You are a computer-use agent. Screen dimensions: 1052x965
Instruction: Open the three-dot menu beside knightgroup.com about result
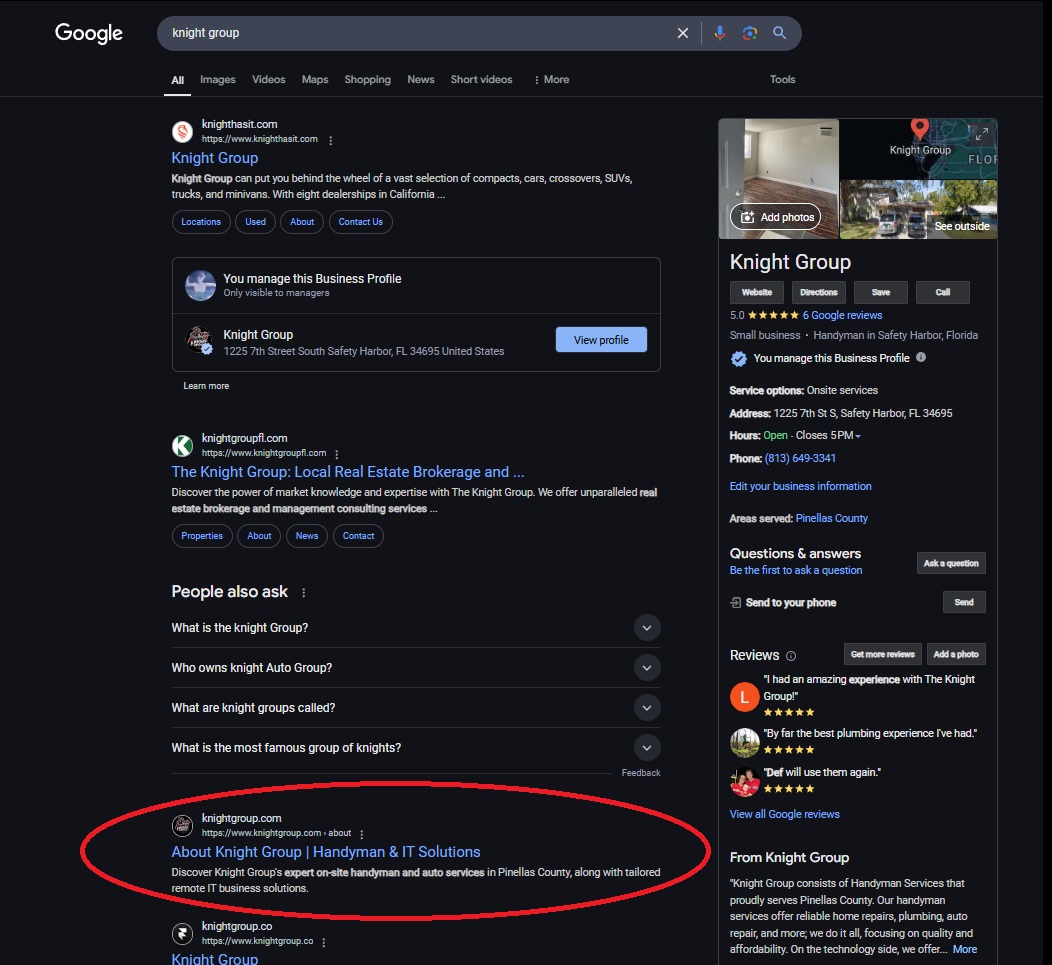[362, 834]
